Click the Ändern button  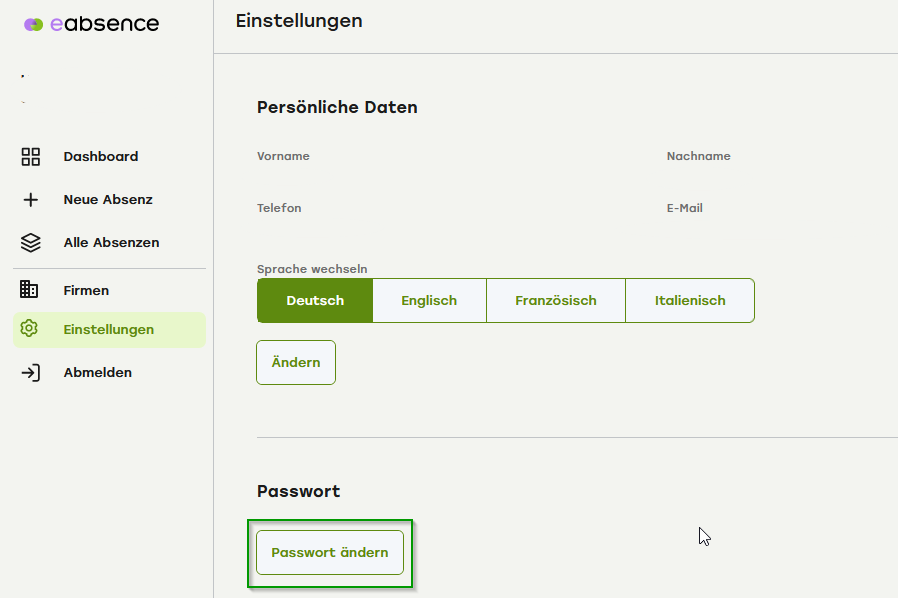[x=295, y=362]
